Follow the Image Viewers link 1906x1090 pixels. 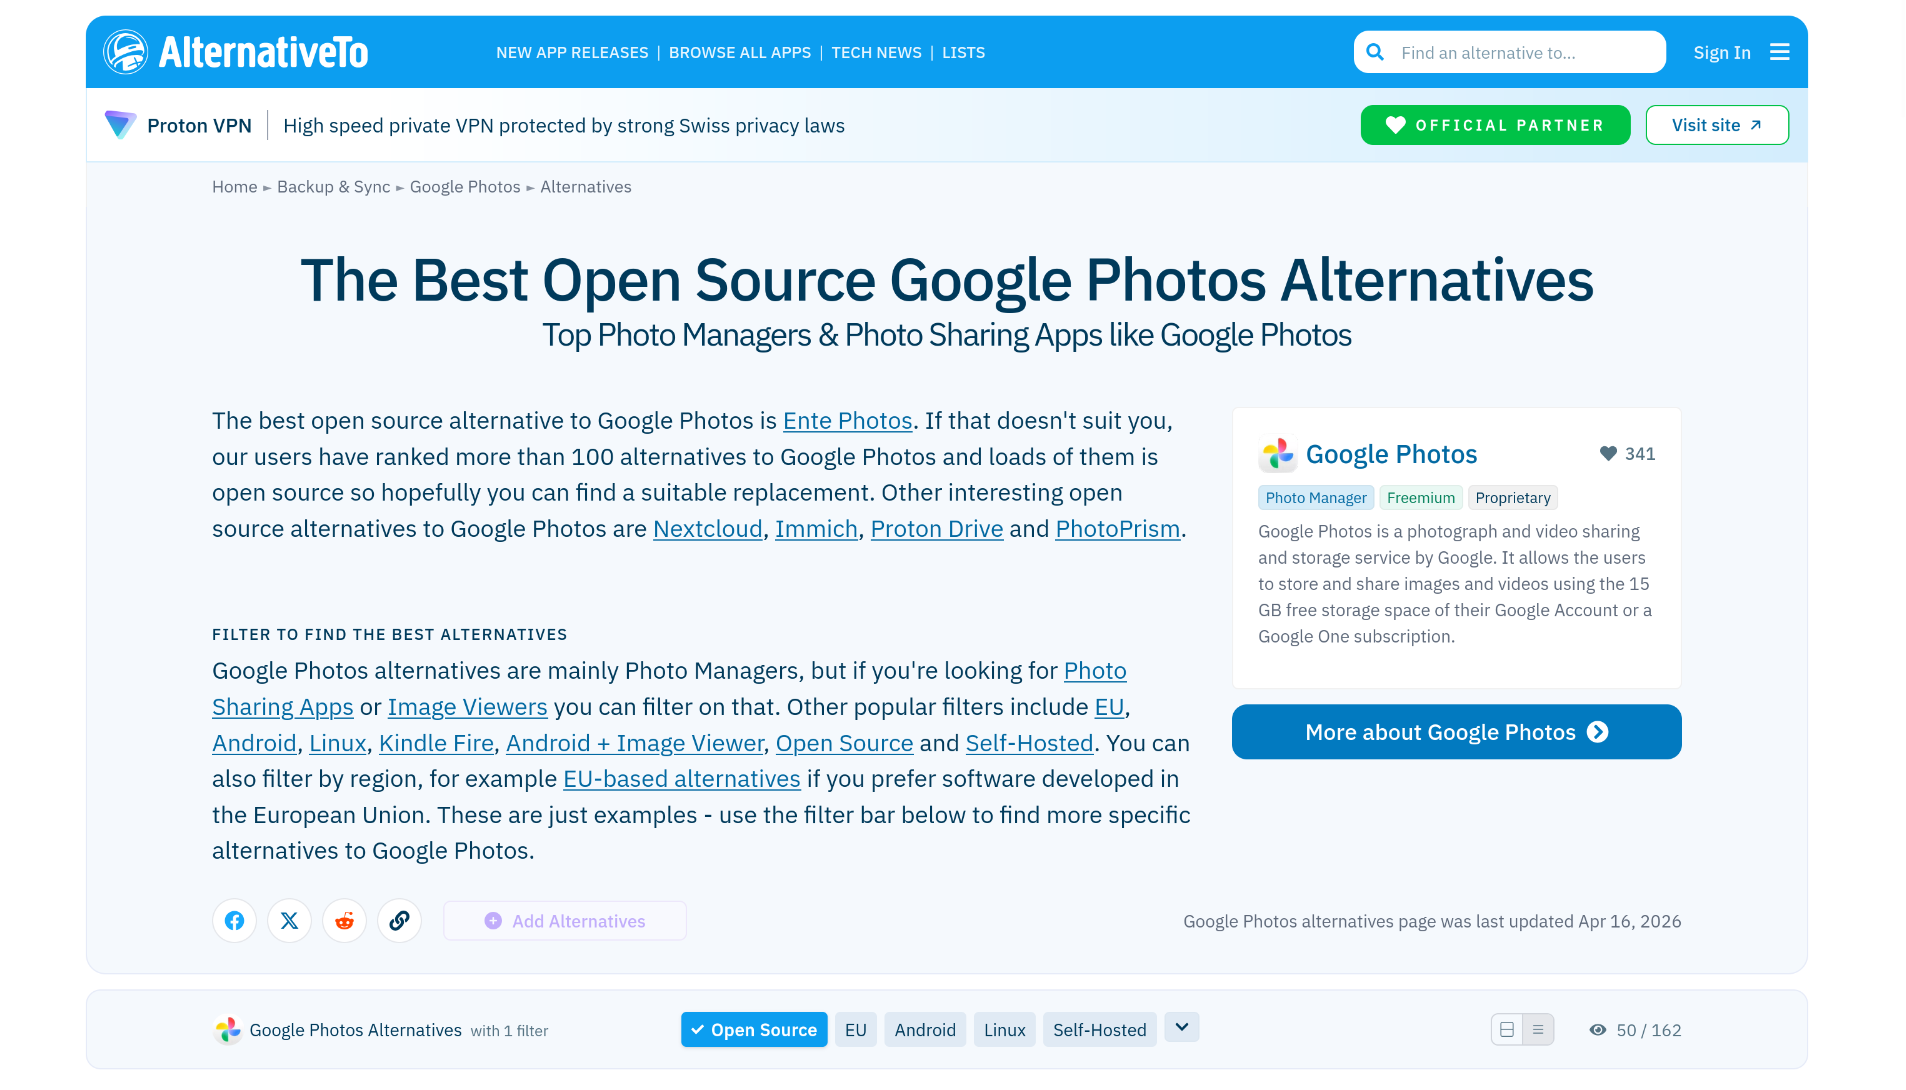[468, 707]
